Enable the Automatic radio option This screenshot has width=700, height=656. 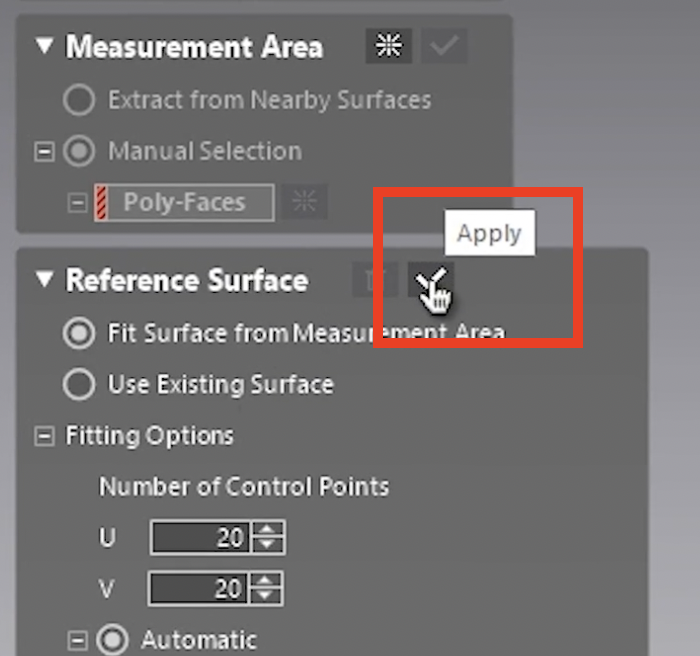click(112, 640)
